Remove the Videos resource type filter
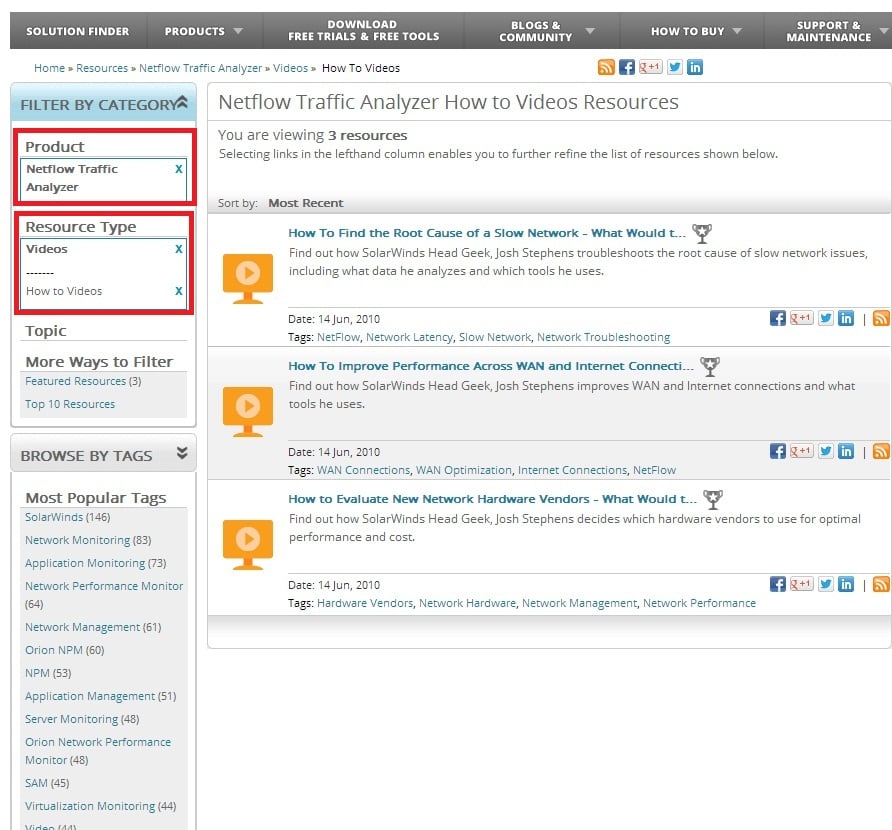This screenshot has height=830, width=892. (x=179, y=249)
